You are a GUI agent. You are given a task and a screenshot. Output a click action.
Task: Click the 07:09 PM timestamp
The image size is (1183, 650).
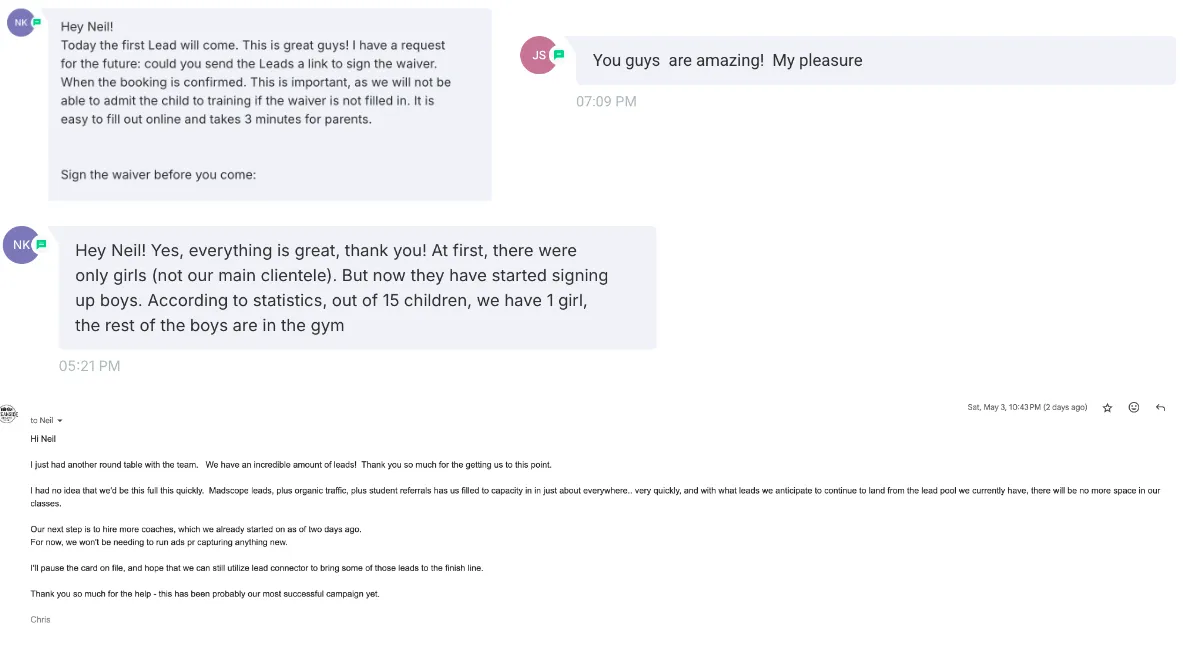click(x=606, y=102)
